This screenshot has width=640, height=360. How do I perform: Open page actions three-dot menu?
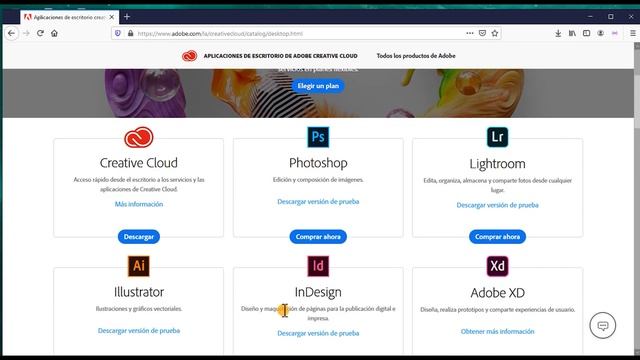[470, 33]
